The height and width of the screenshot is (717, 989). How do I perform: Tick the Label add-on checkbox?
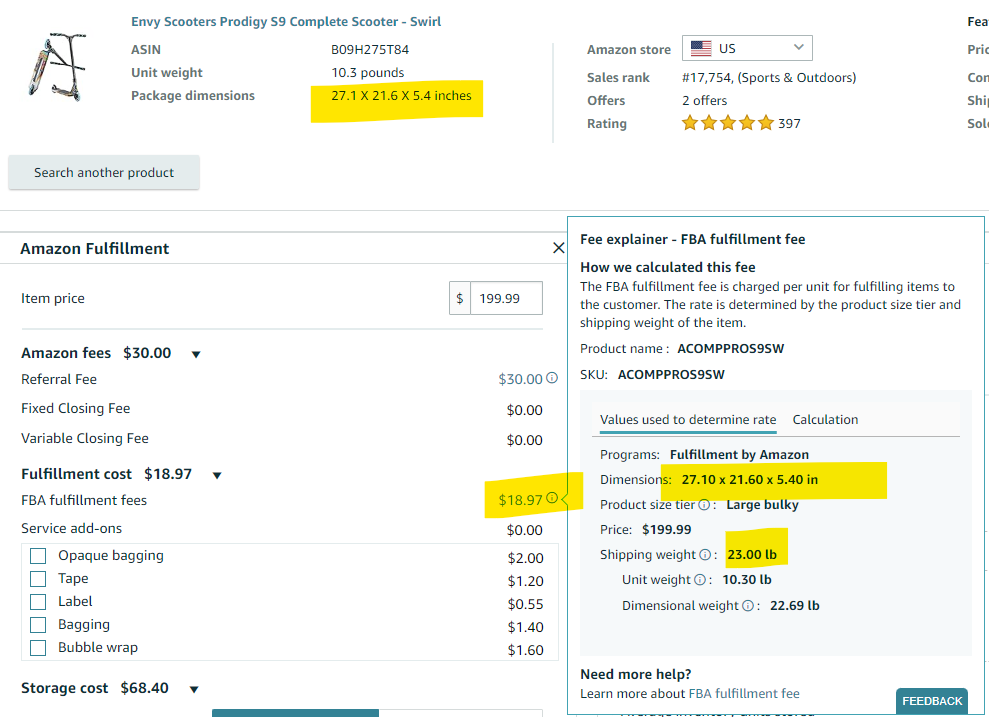click(38, 602)
